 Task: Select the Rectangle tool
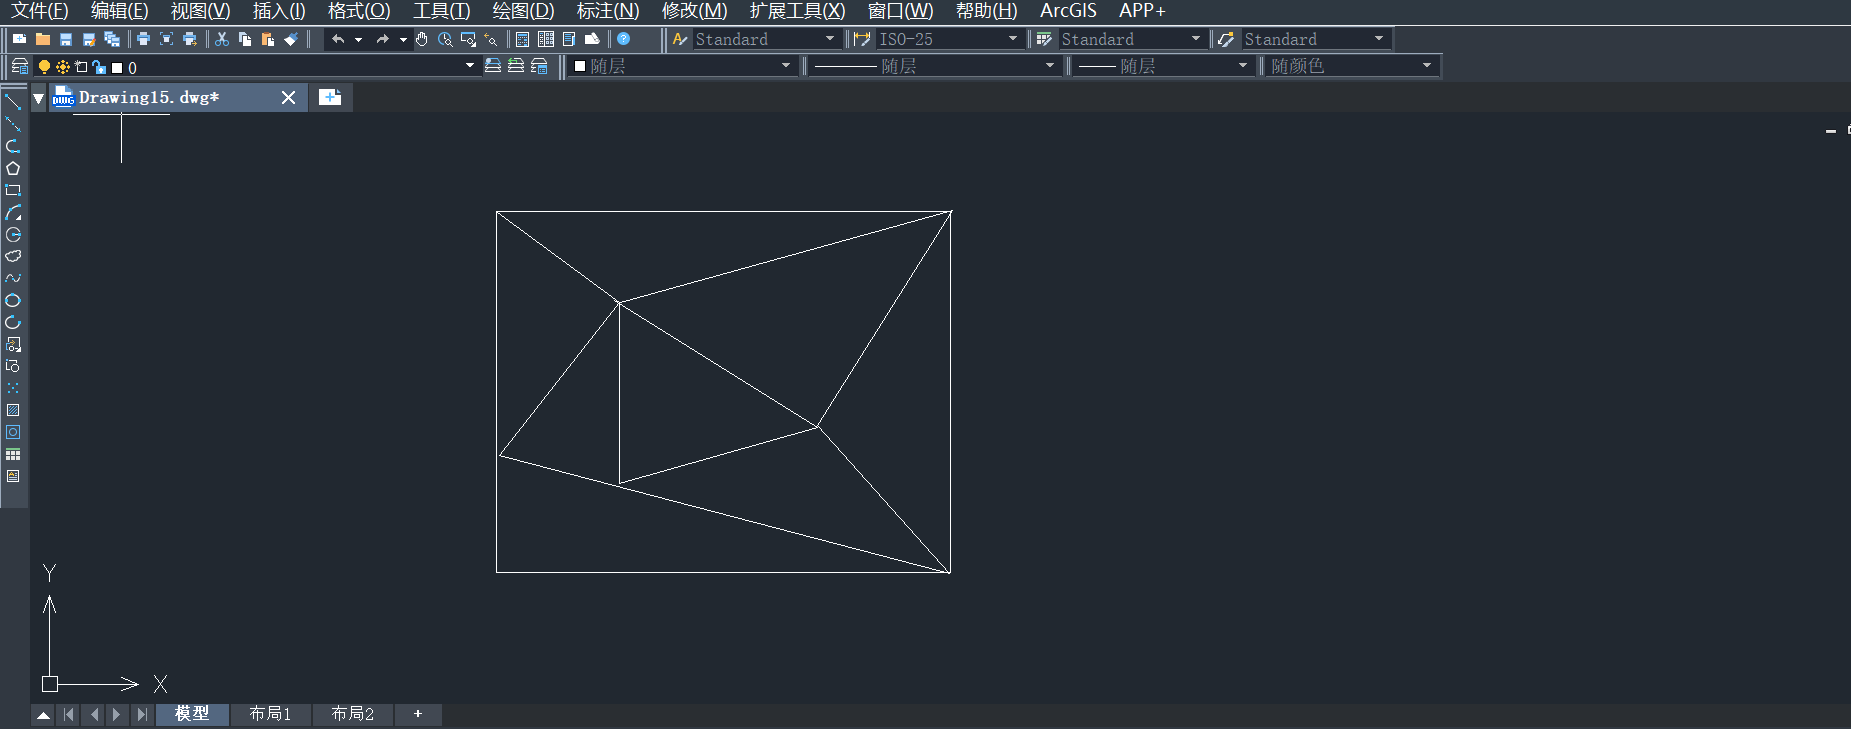coord(13,190)
